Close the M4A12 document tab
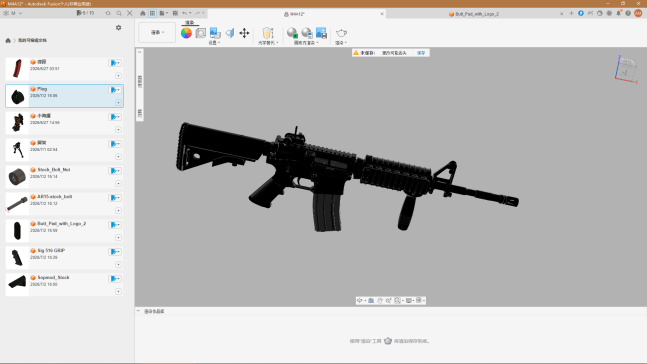 382,14
